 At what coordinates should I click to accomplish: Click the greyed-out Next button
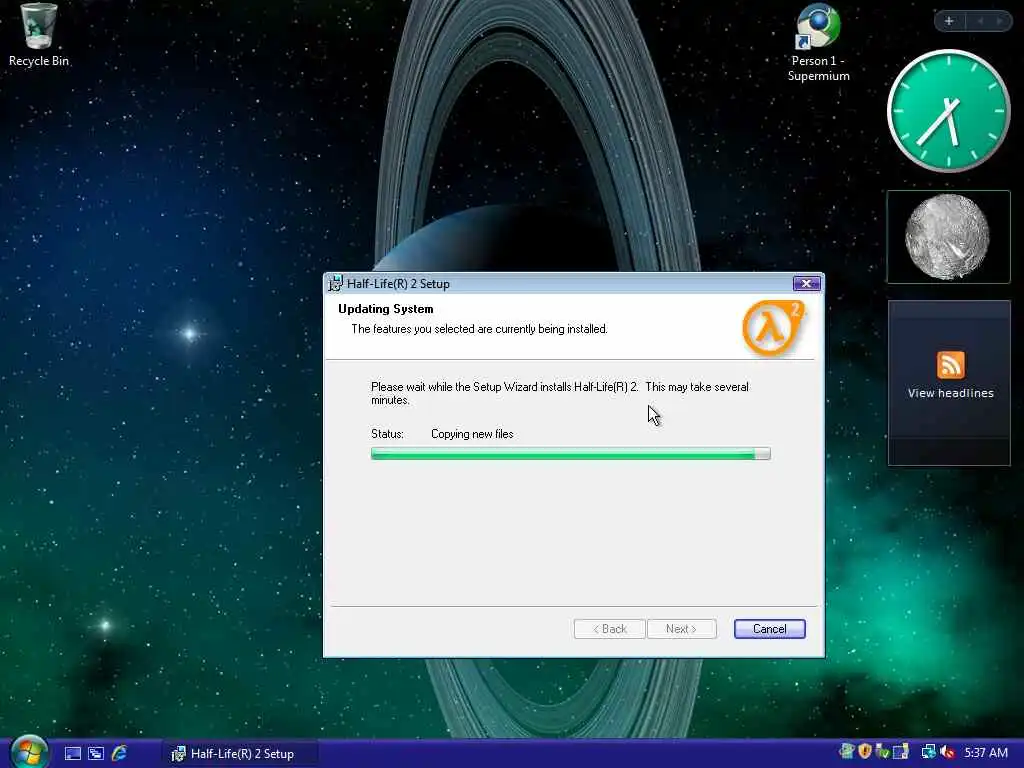(681, 629)
